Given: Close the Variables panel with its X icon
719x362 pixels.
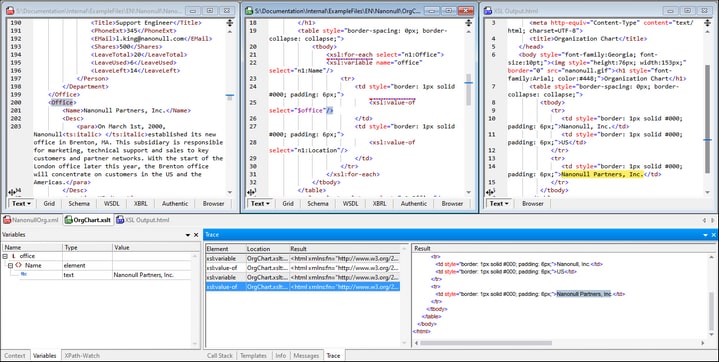Looking at the screenshot, I should [196, 235].
